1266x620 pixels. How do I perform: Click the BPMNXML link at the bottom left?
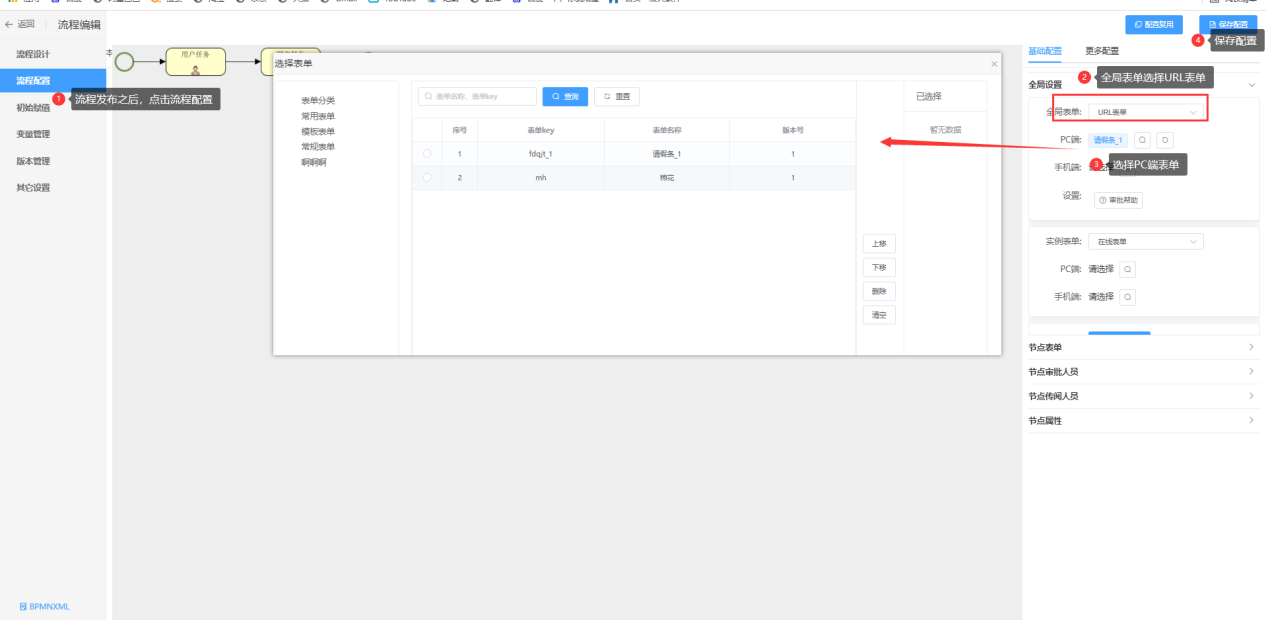coord(44,606)
